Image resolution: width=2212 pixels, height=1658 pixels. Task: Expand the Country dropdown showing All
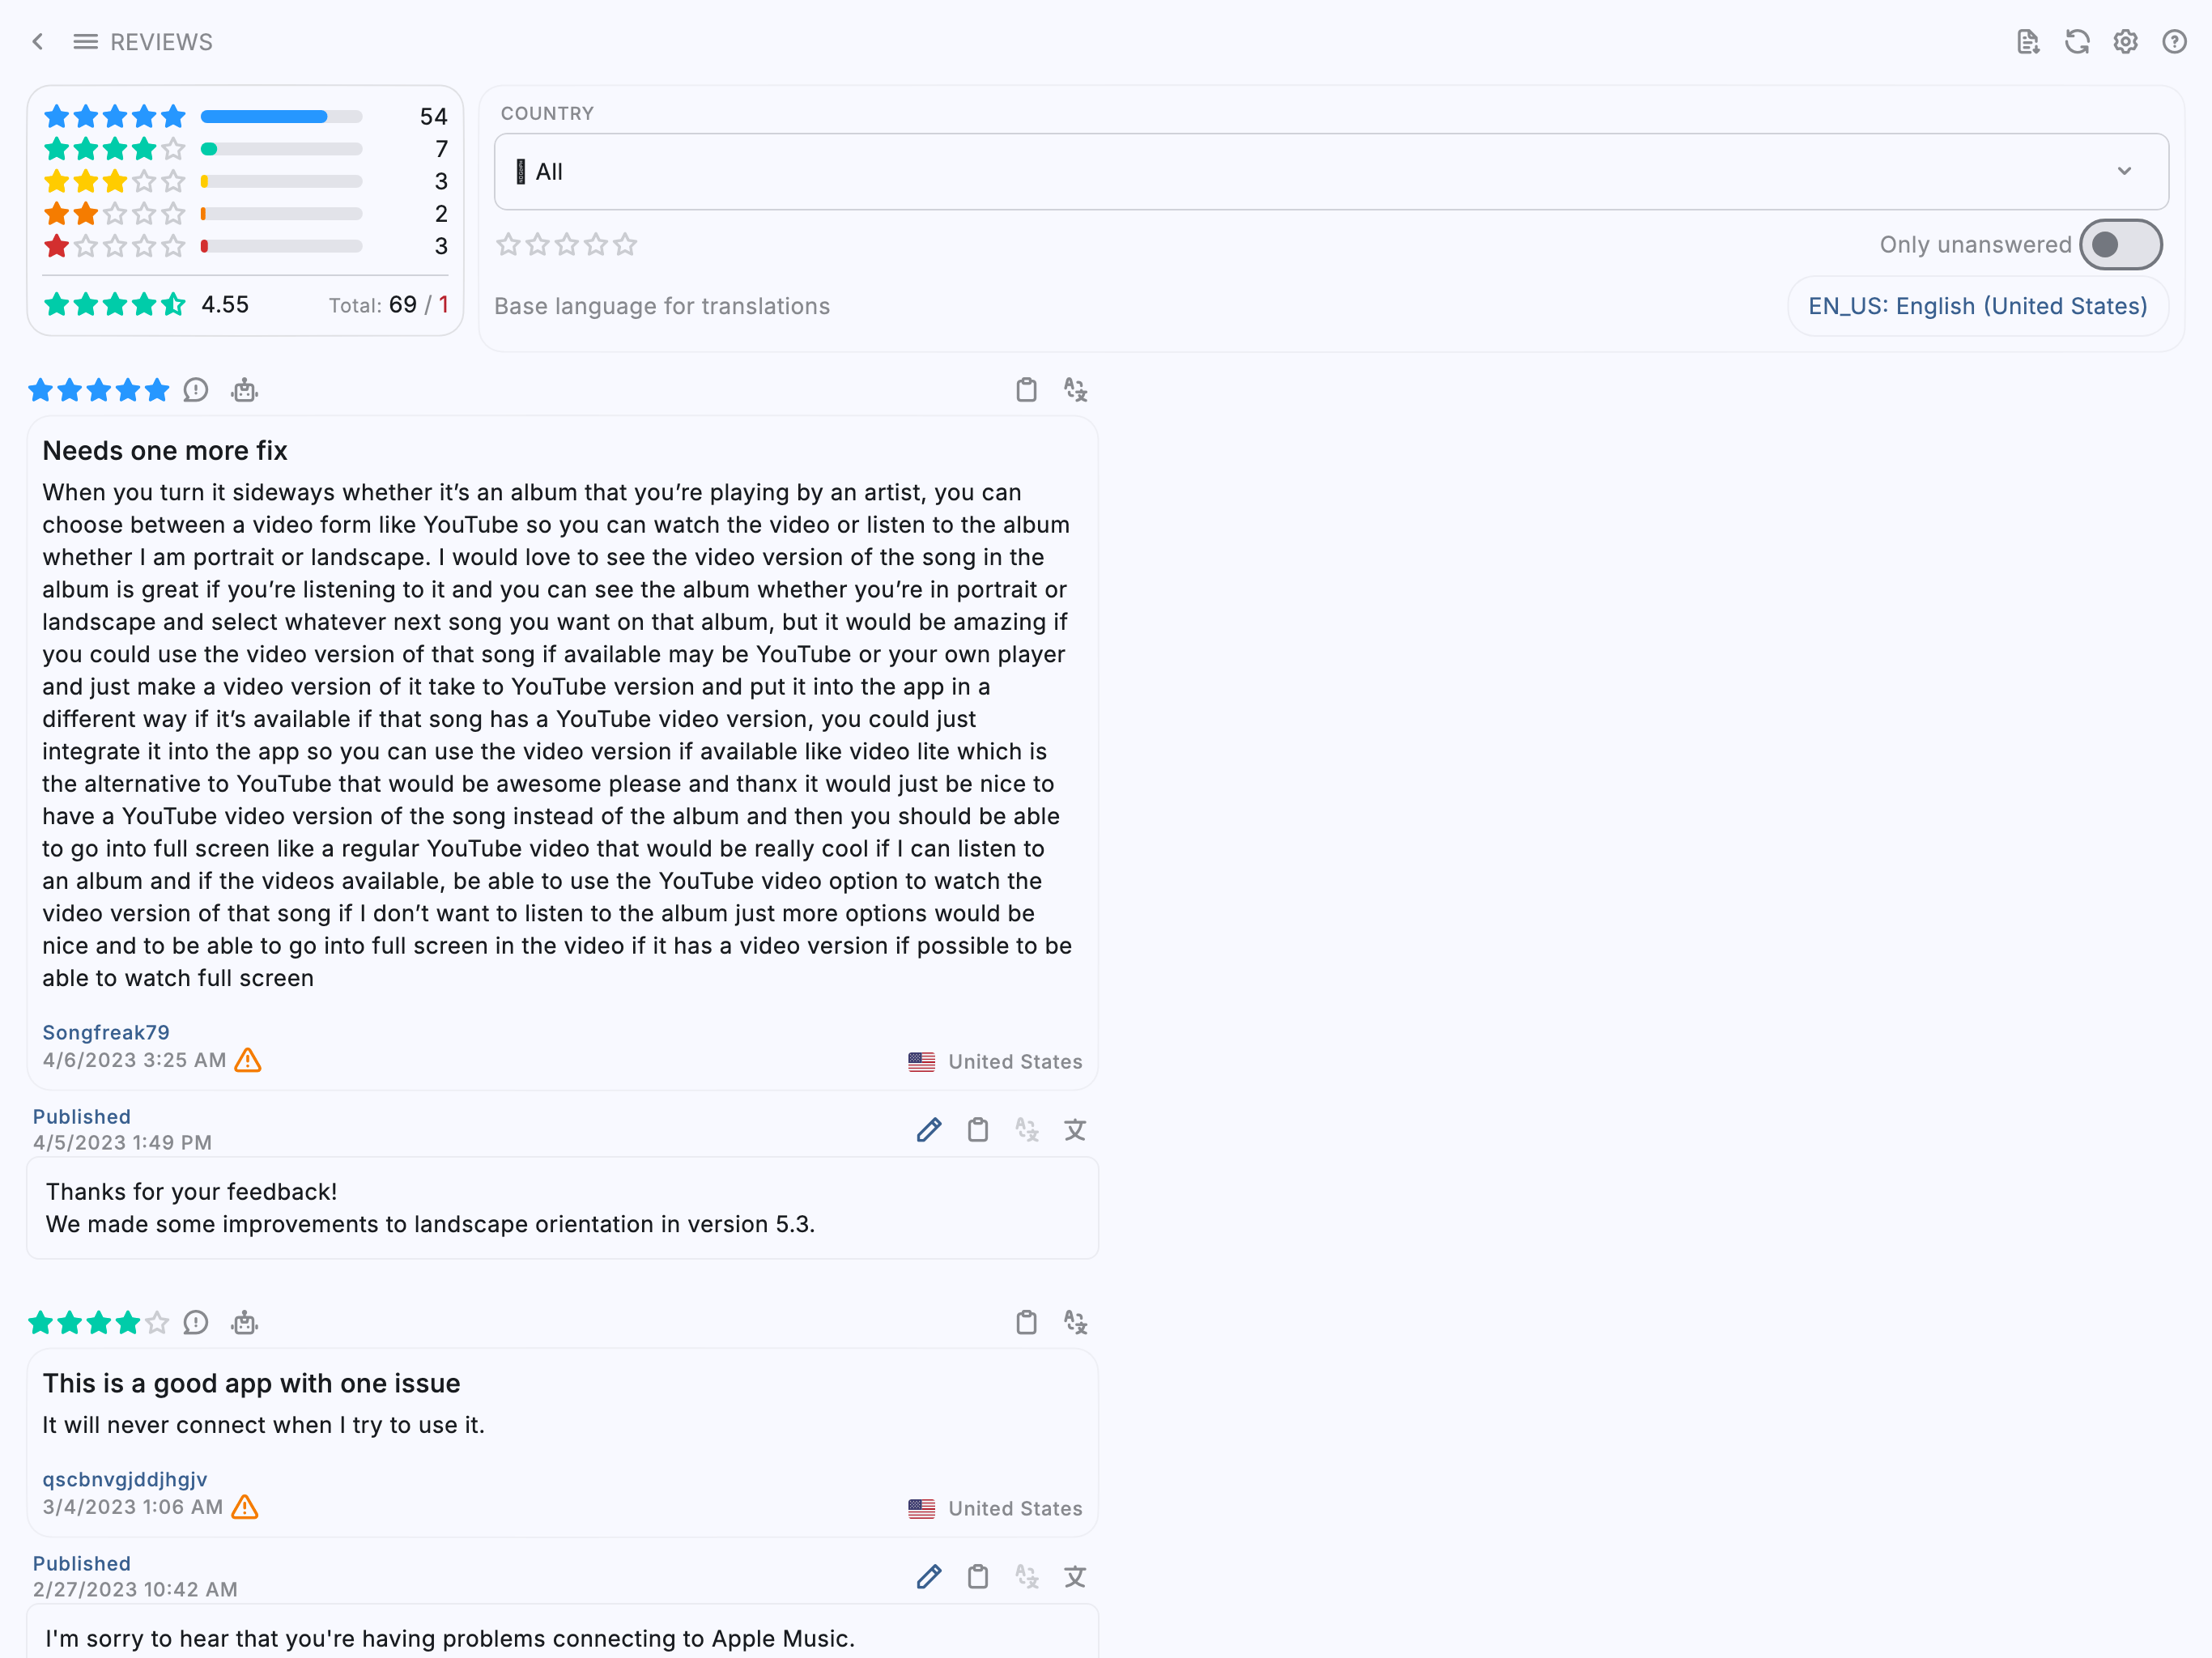click(x=1331, y=172)
